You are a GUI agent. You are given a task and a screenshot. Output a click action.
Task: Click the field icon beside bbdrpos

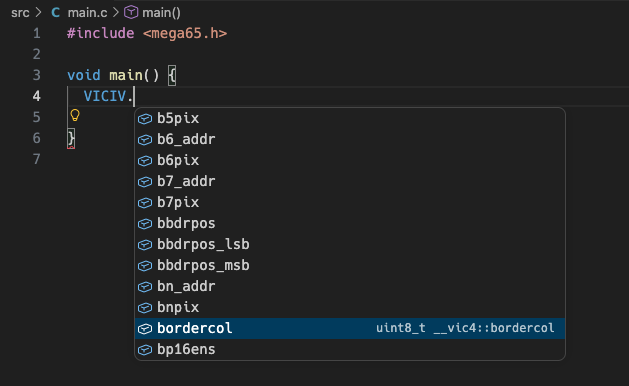(x=145, y=223)
